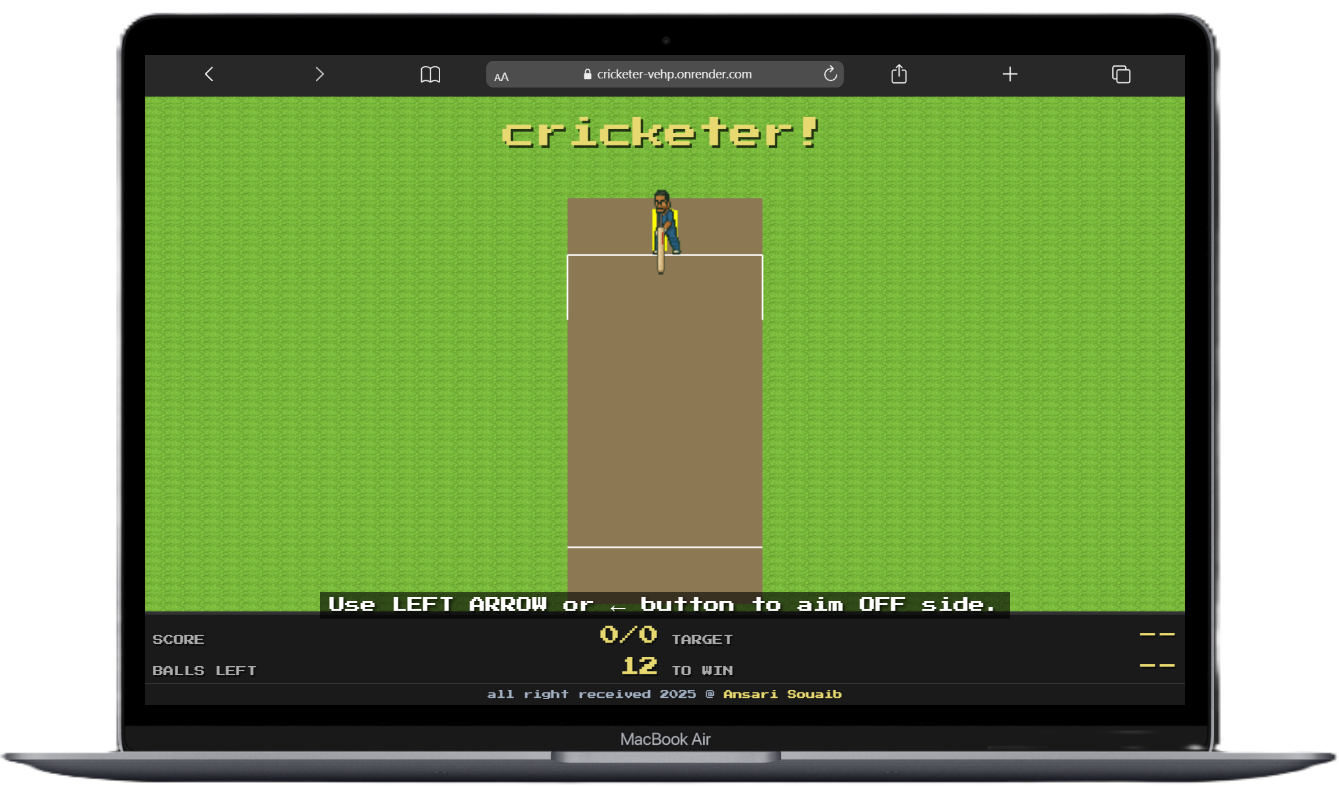Image resolution: width=1339 pixels, height=786 pixels.
Task: Click the Ansari Souaib link
Action: (782, 694)
